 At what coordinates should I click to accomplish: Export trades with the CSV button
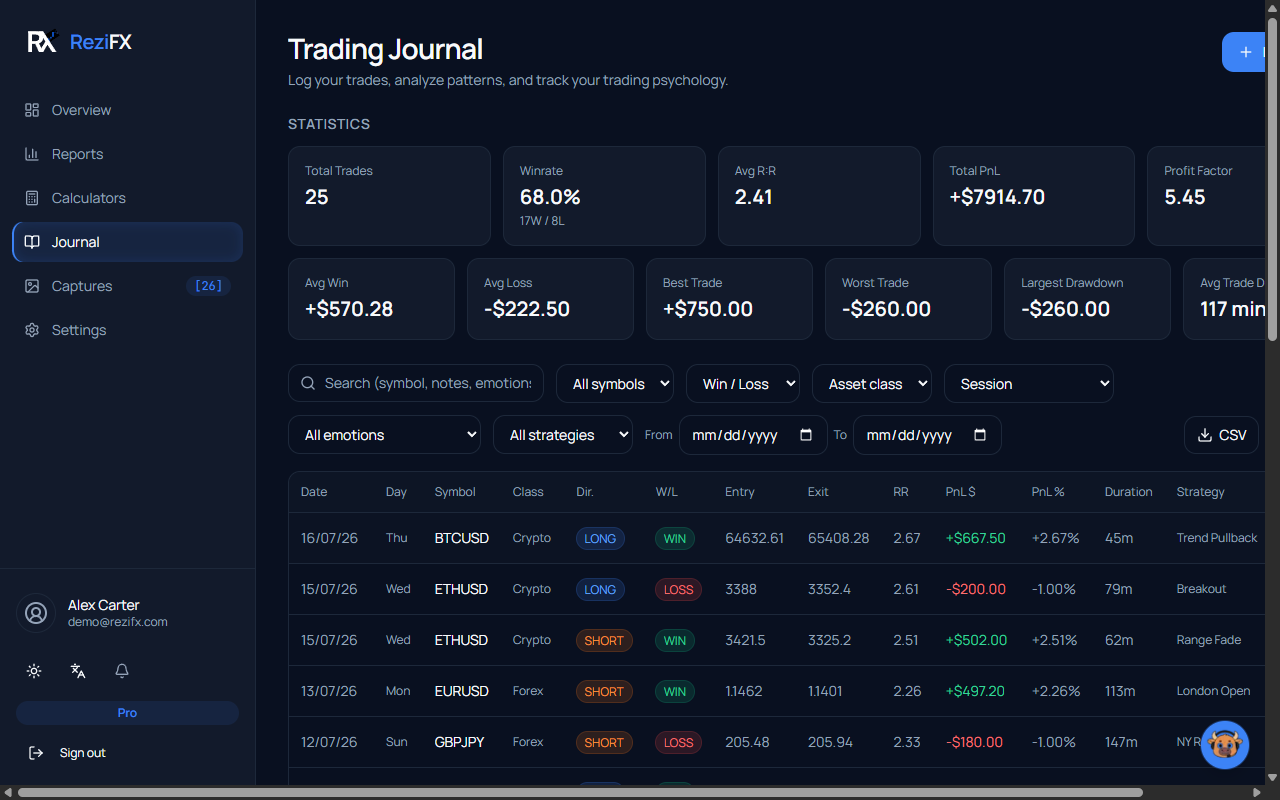pos(1221,435)
